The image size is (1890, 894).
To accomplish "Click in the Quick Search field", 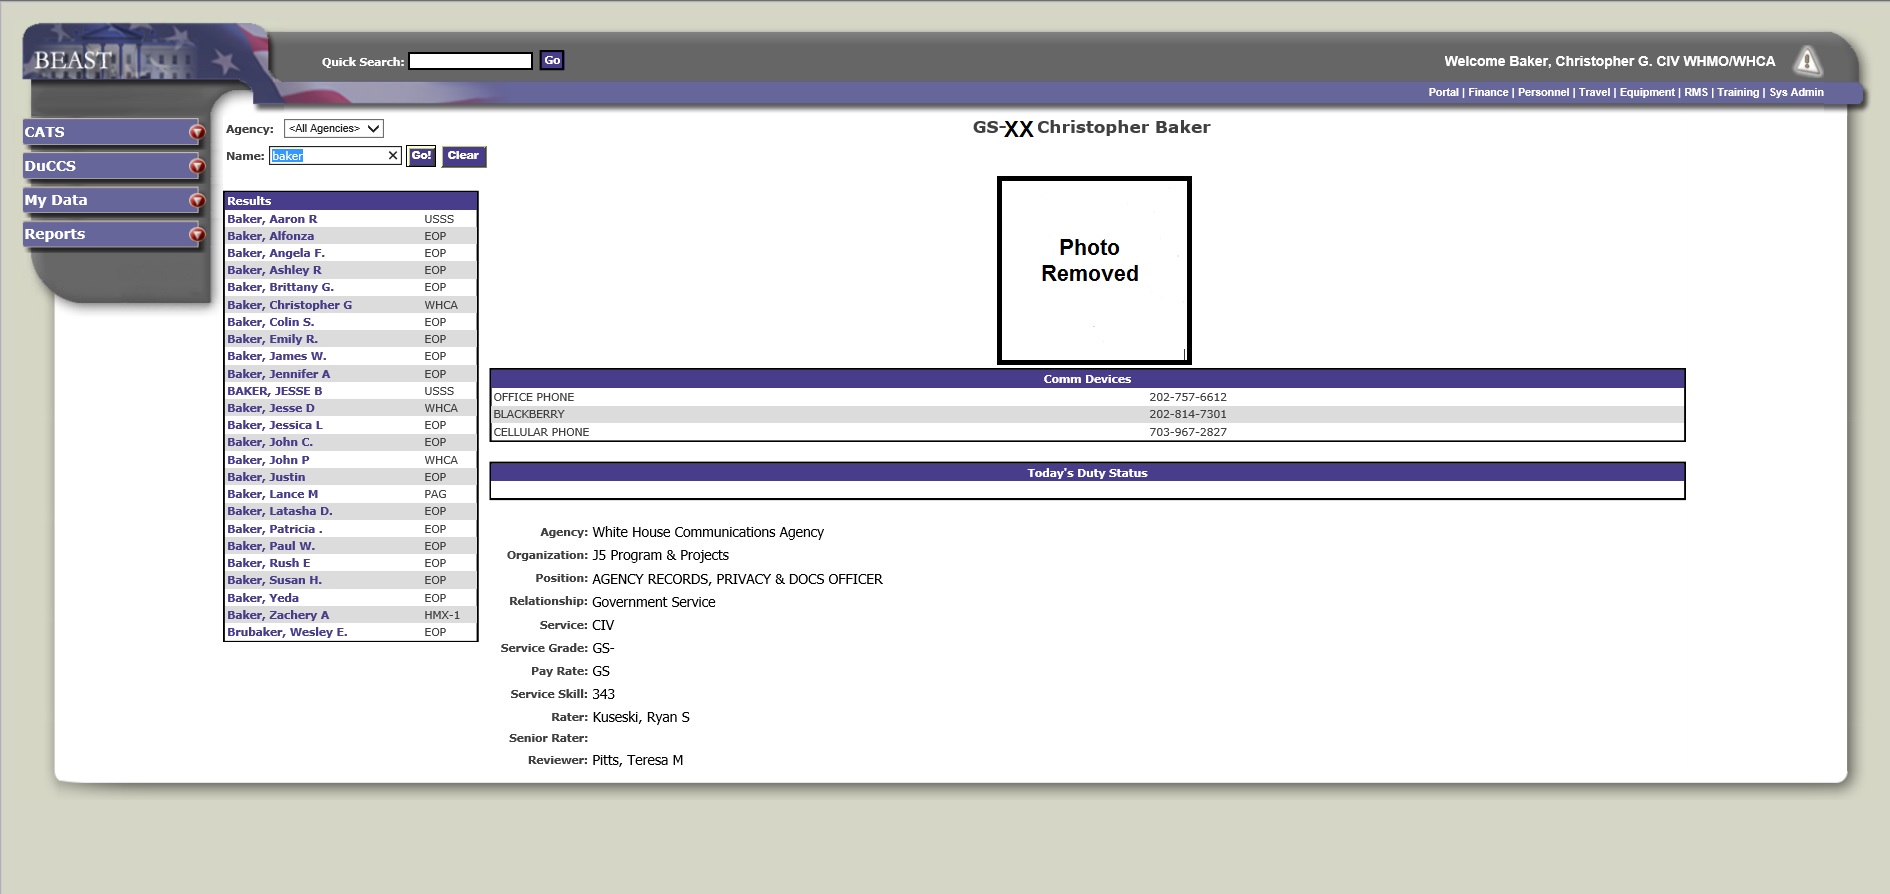I will (470, 61).
